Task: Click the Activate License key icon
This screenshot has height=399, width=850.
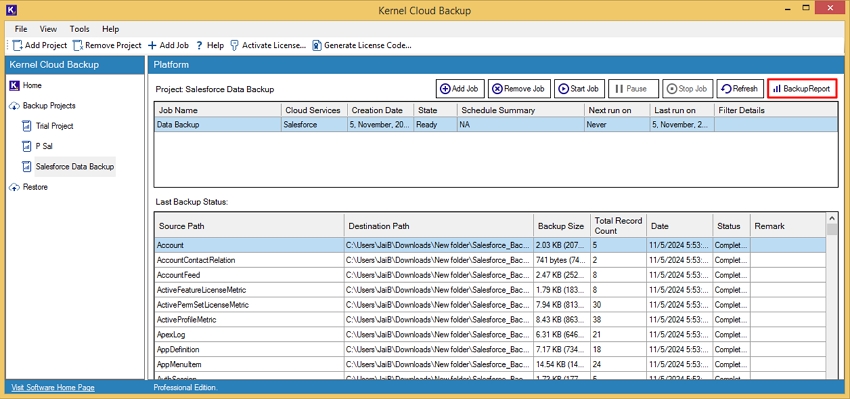Action: [x=234, y=46]
